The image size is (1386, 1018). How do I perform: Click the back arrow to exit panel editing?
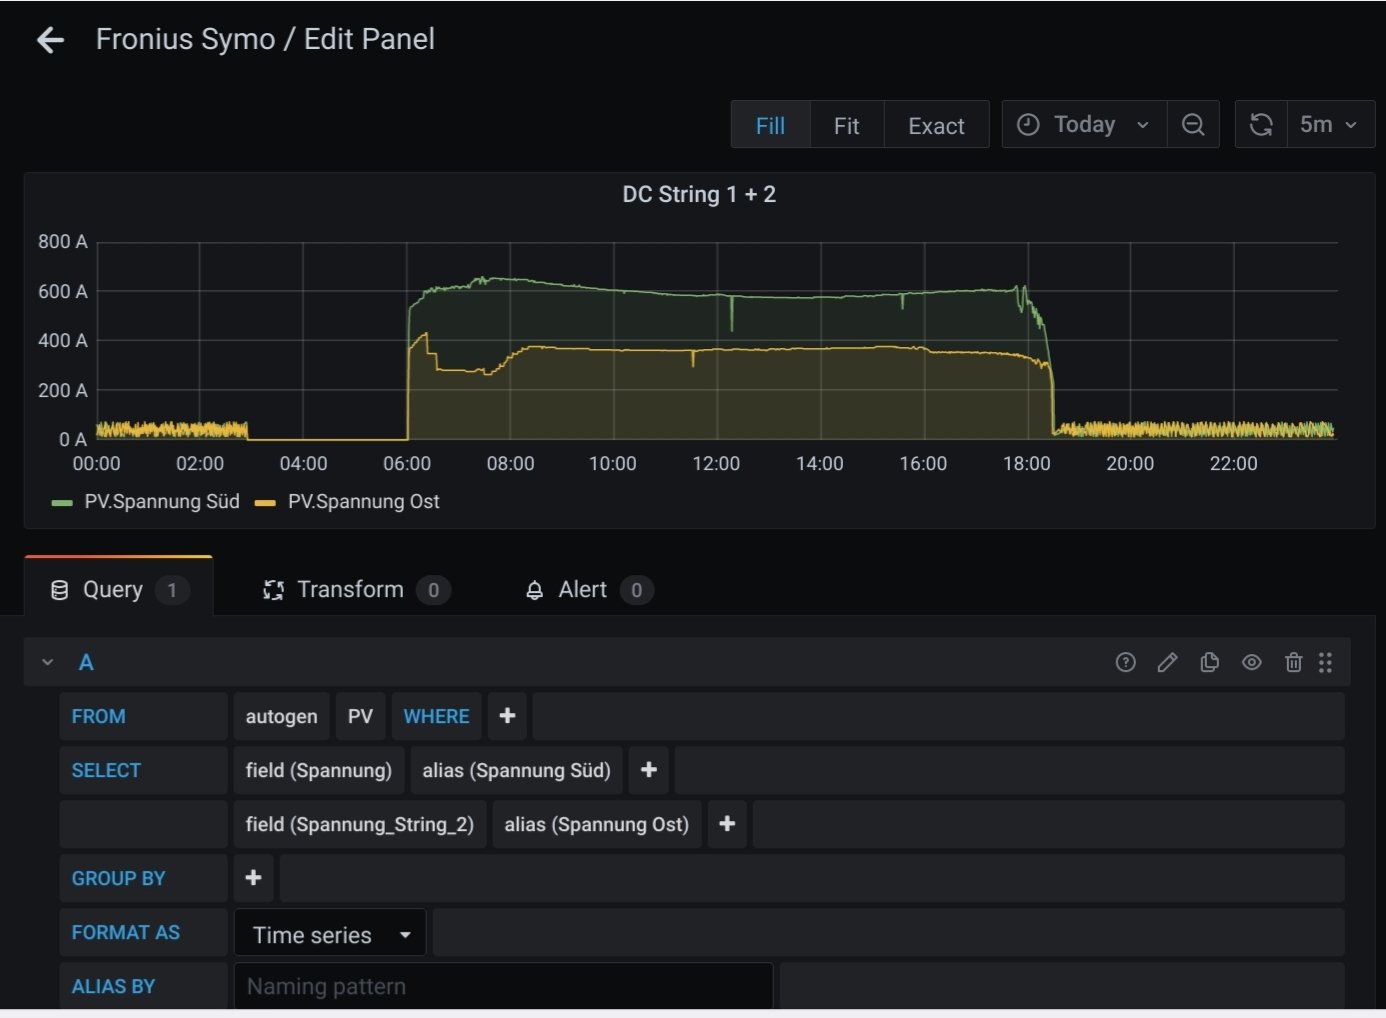pyautogui.click(x=50, y=40)
